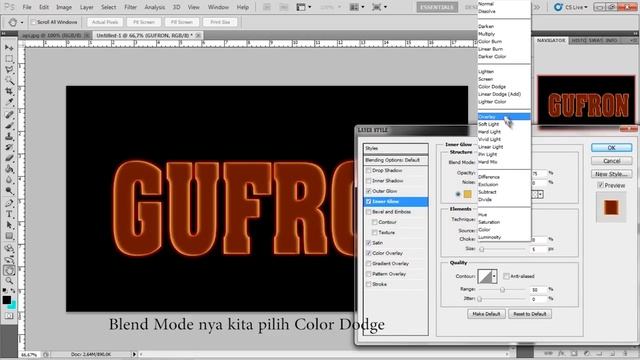This screenshot has height=360, width=640.
Task: Select the Pen tool
Action: click(9, 203)
